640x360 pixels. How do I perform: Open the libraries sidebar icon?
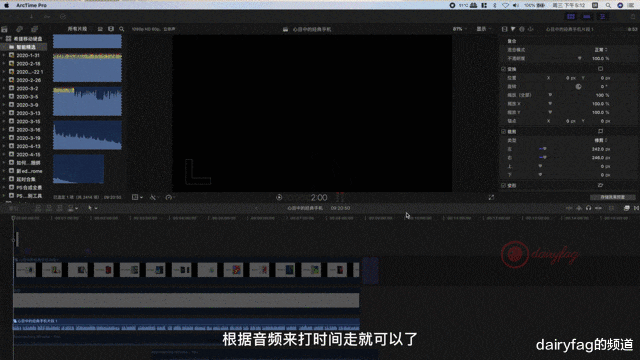(4, 29)
